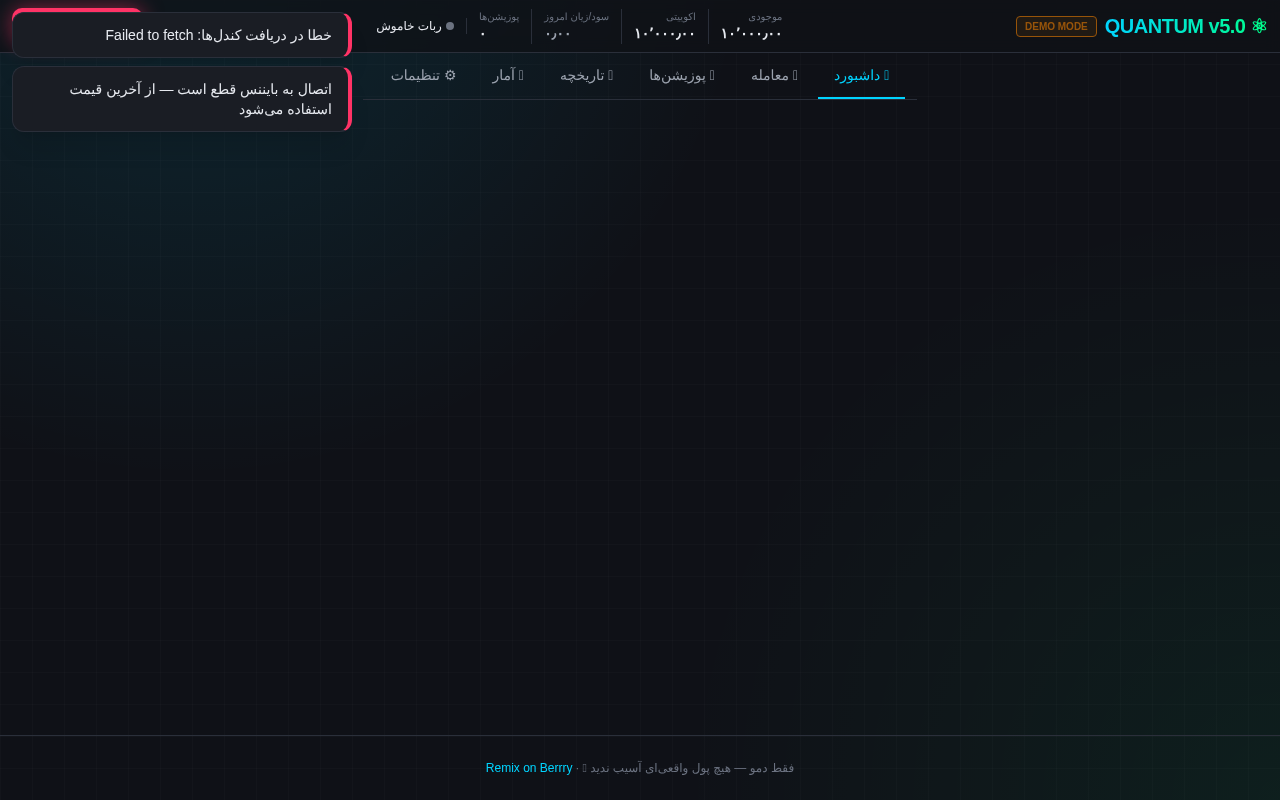This screenshot has height=800, width=1280.
Task: Open the داشبورد tab
Action: coord(861,75)
